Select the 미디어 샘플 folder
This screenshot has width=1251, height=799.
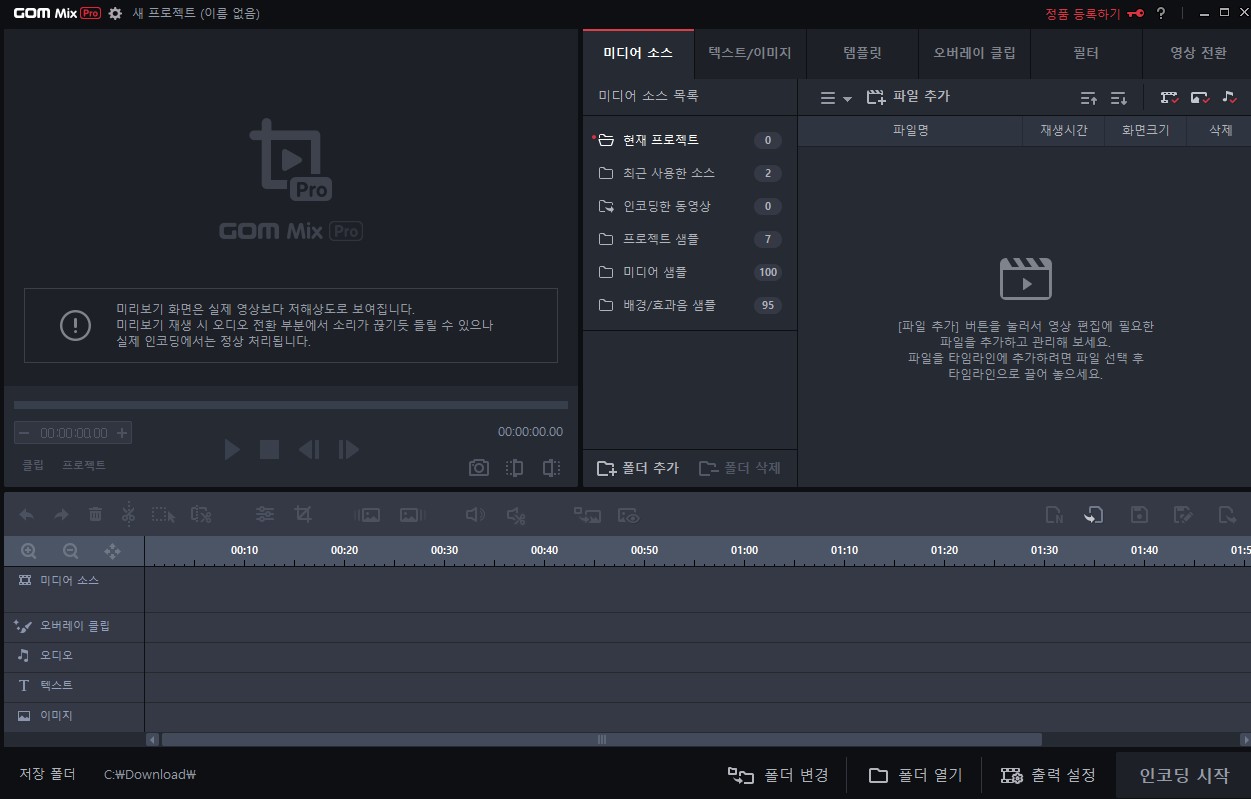coord(690,272)
